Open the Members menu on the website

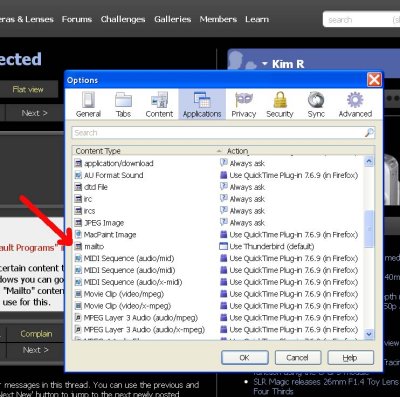218,19
